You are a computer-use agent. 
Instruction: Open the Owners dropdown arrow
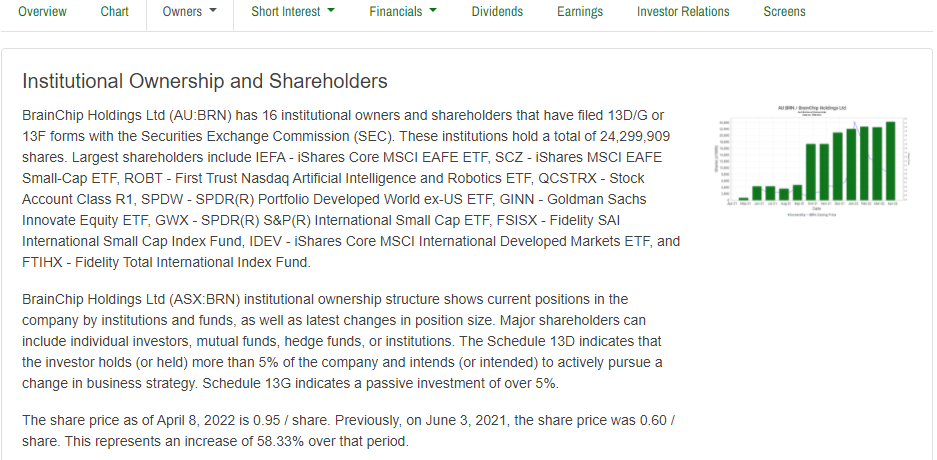(x=213, y=12)
